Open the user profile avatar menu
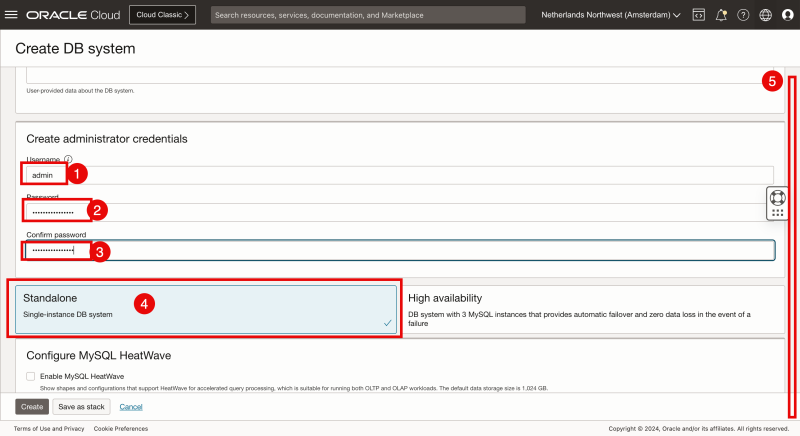Image resolution: width=800 pixels, height=436 pixels. click(788, 15)
